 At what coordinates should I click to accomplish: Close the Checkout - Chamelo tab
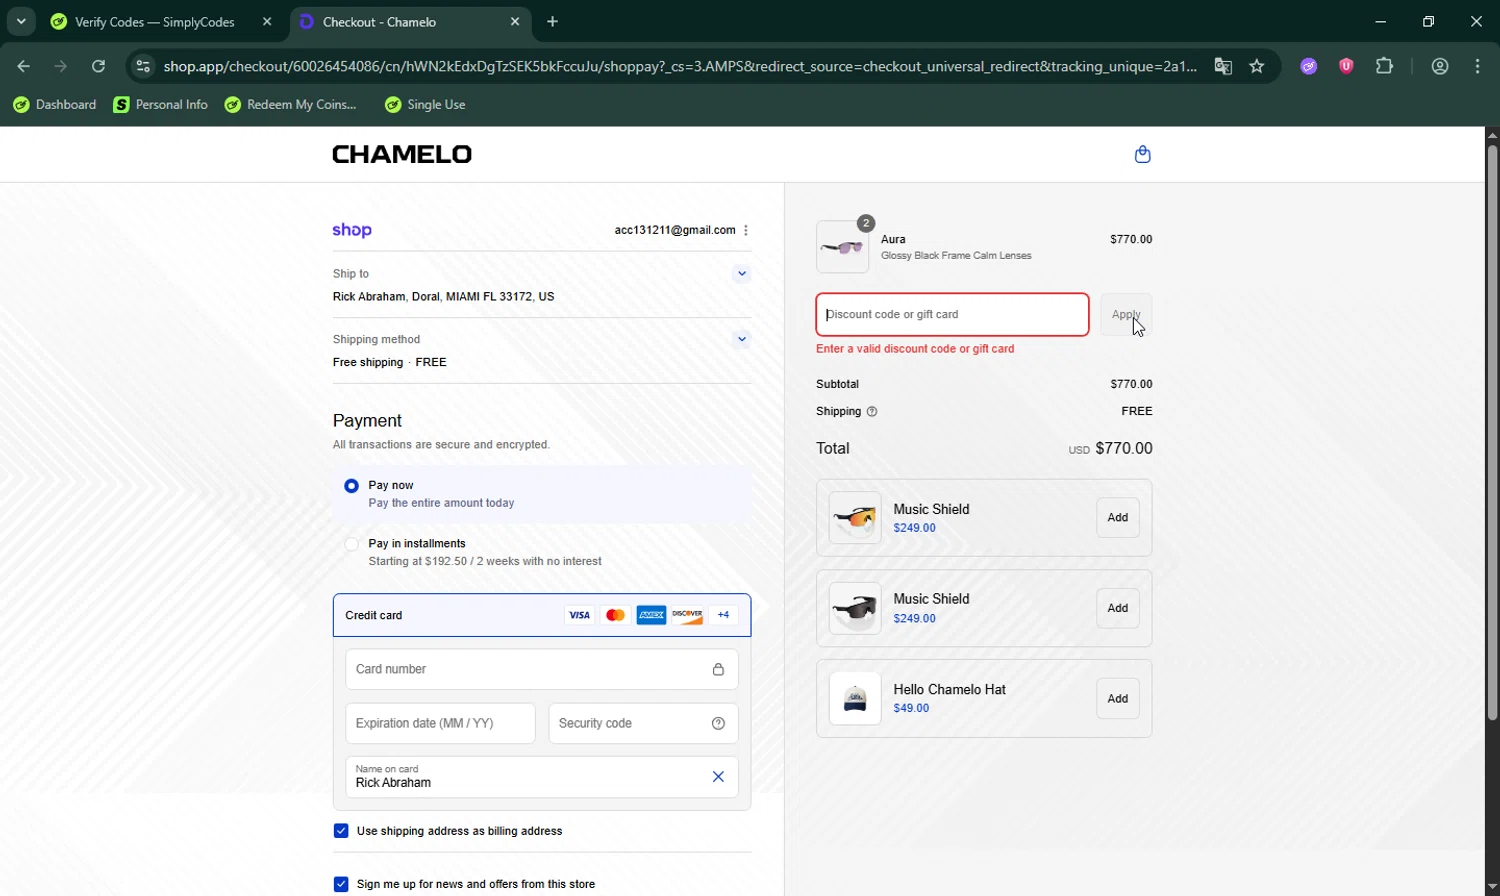[515, 21]
